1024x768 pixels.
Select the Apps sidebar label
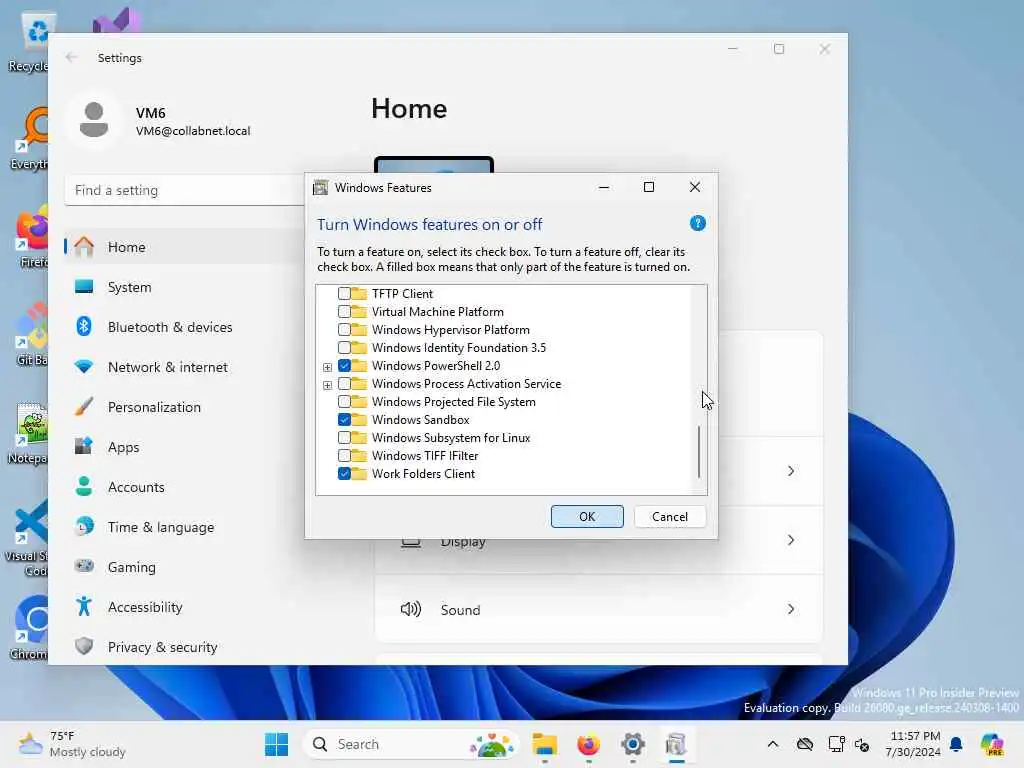[123, 447]
